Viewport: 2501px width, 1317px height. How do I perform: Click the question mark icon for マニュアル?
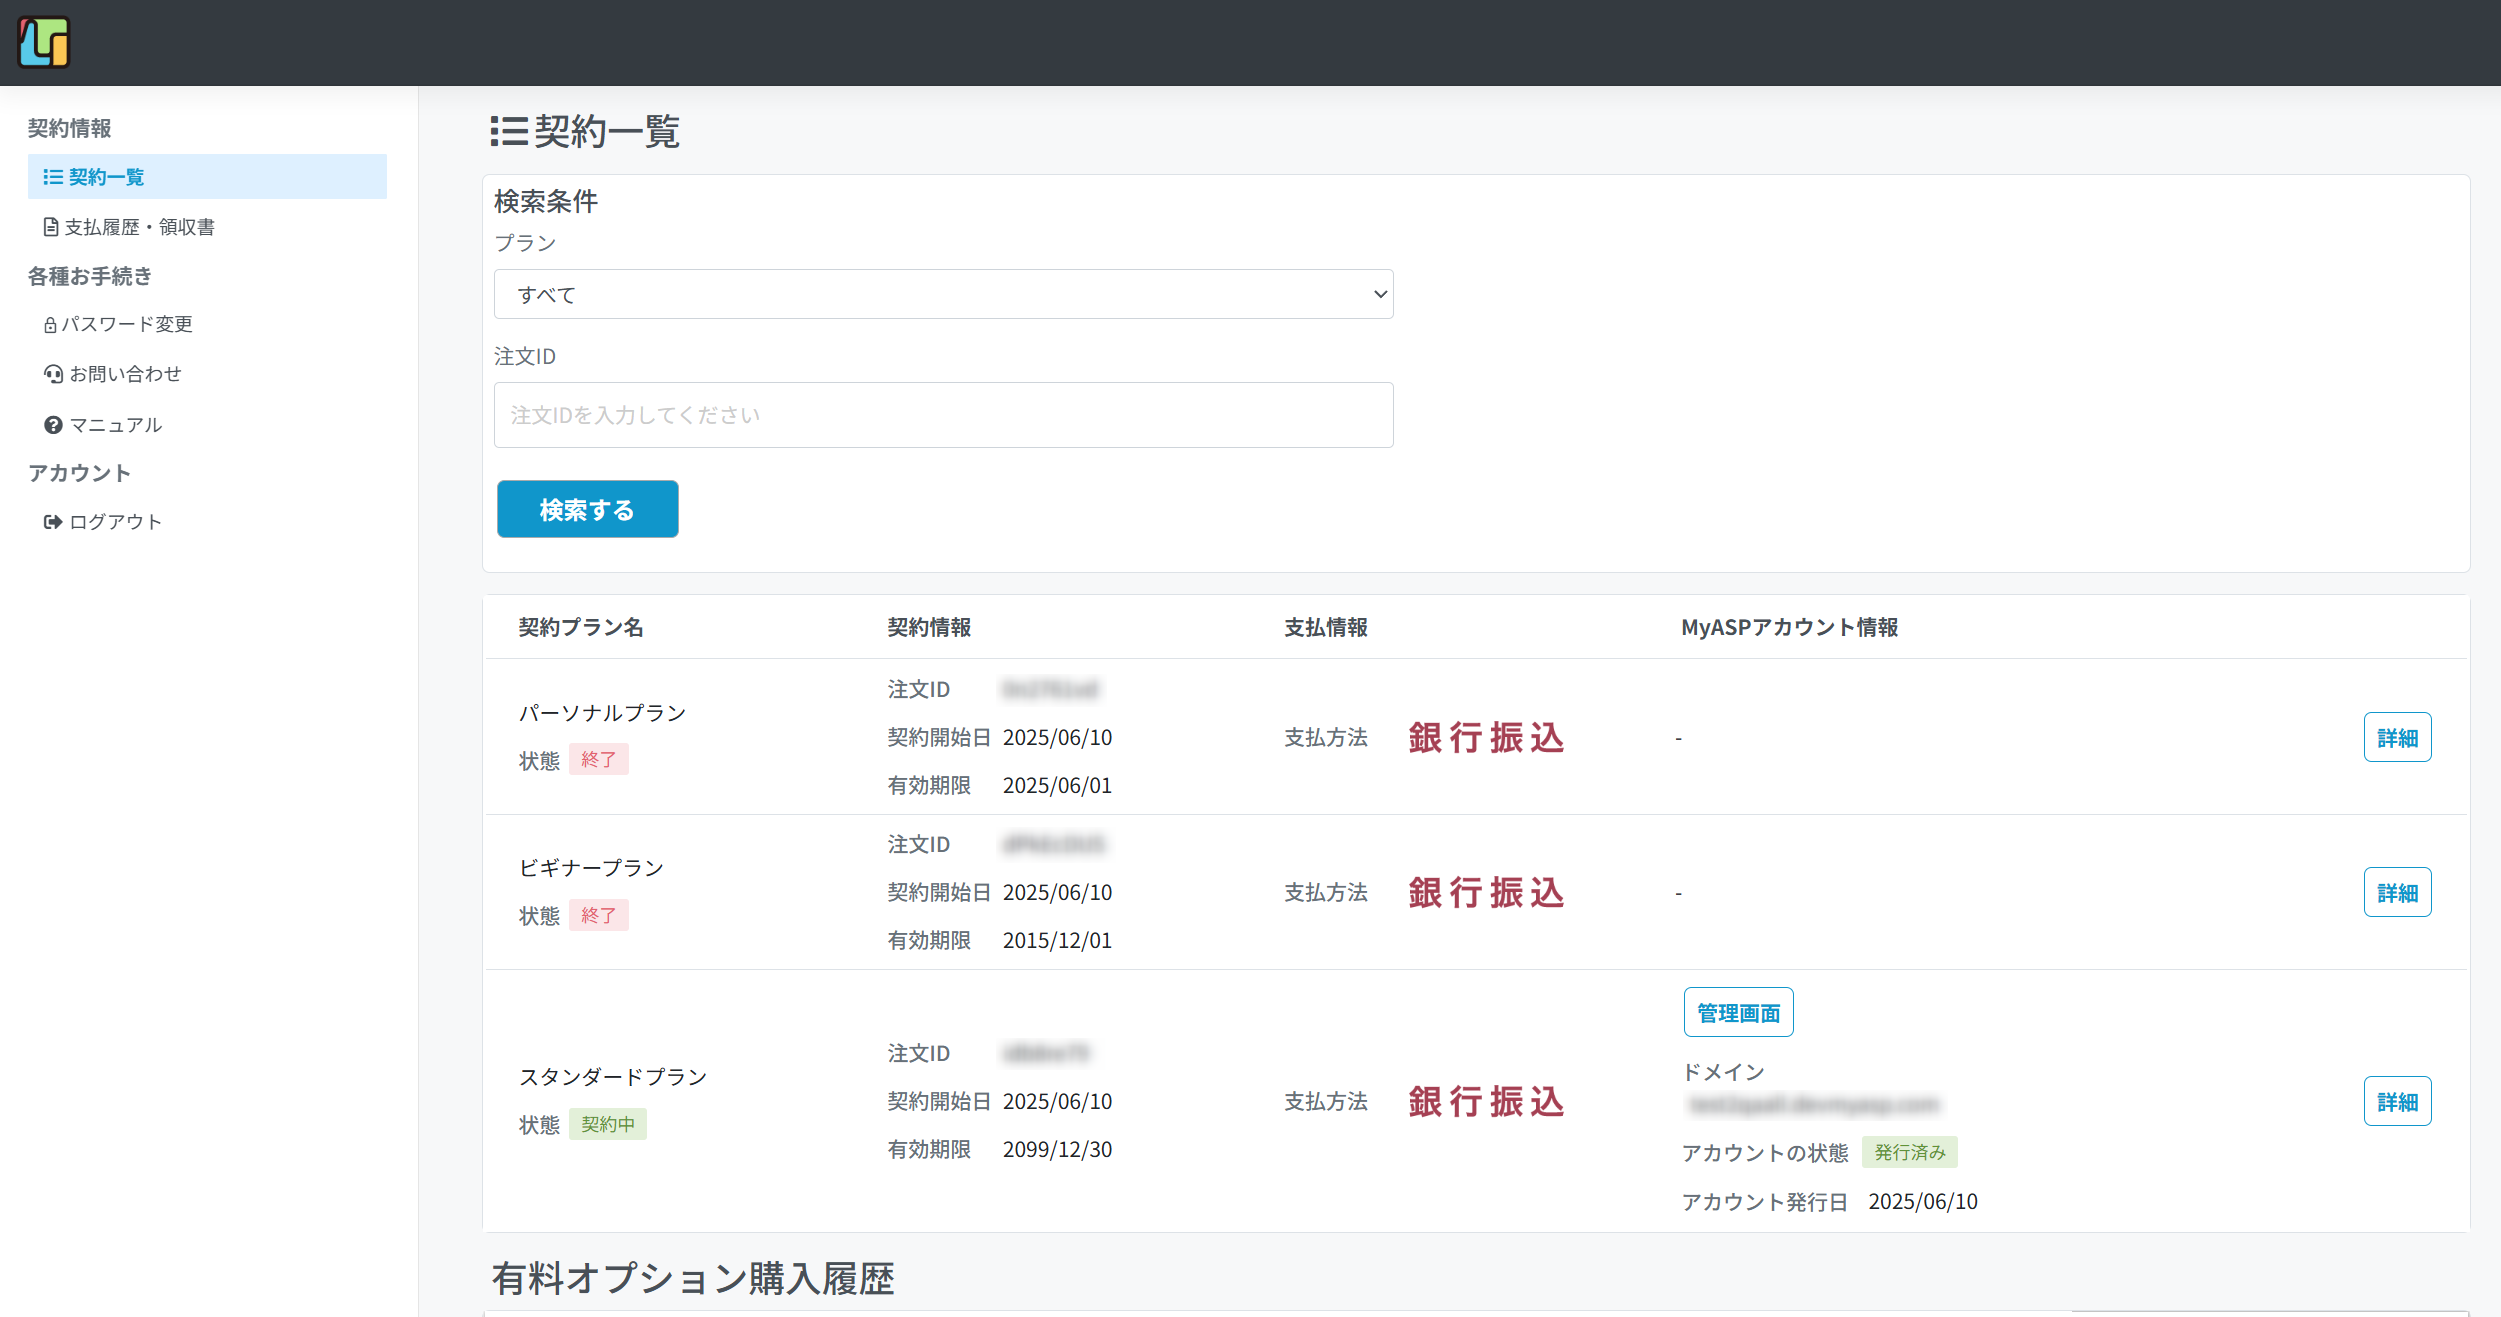click(53, 425)
